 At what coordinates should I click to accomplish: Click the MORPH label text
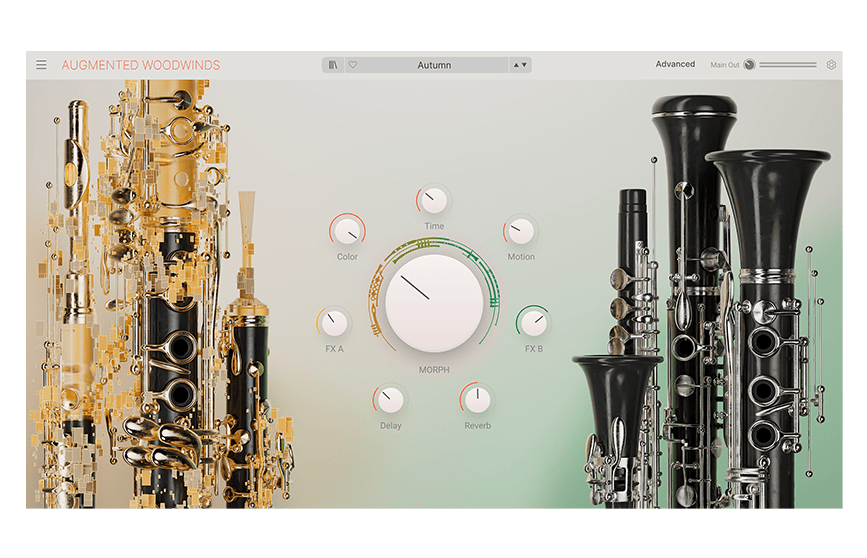pos(434,370)
